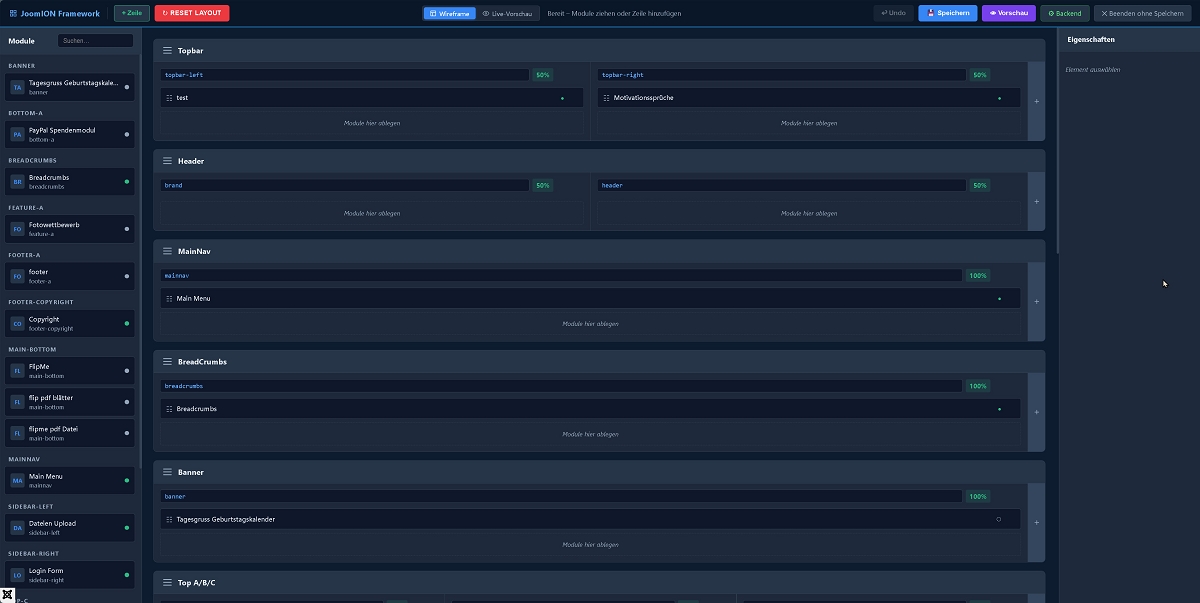This screenshot has width=1200, height=603.
Task: Click the grip icon on canvas Main Menu module
Action: (170, 298)
